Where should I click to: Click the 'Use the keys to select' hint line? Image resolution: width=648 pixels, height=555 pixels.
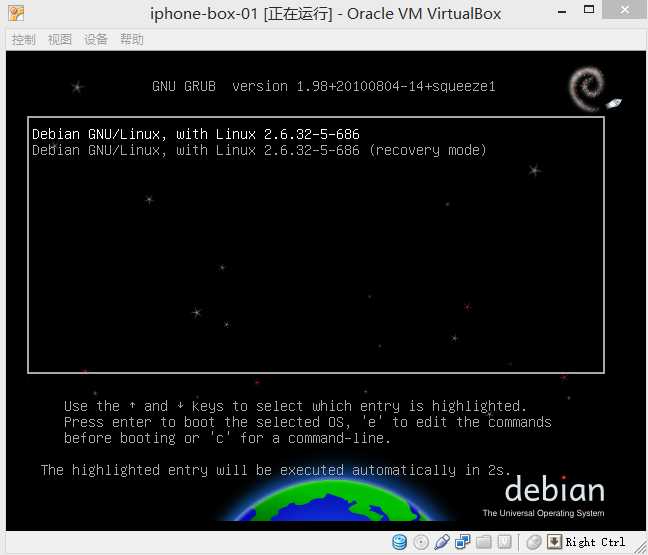(x=295, y=406)
